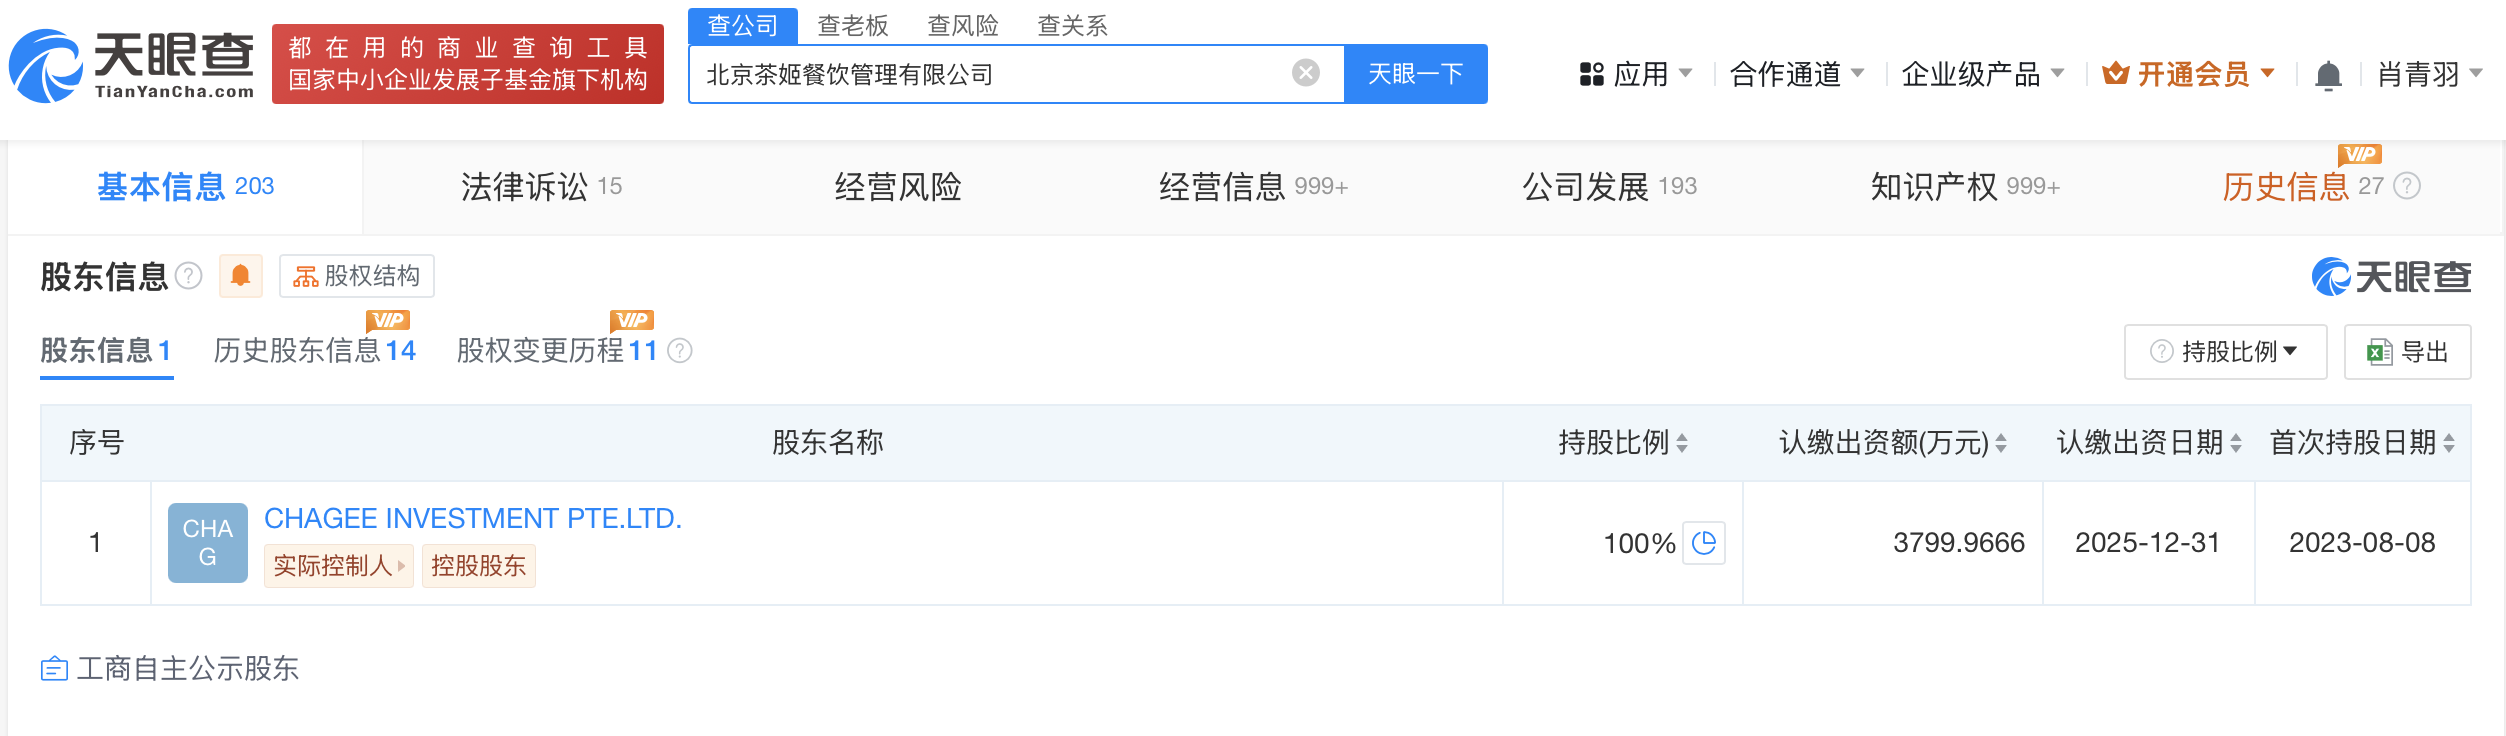Click the help icon beside 股东信息 heading
This screenshot has height=736, width=2506.
point(189,276)
